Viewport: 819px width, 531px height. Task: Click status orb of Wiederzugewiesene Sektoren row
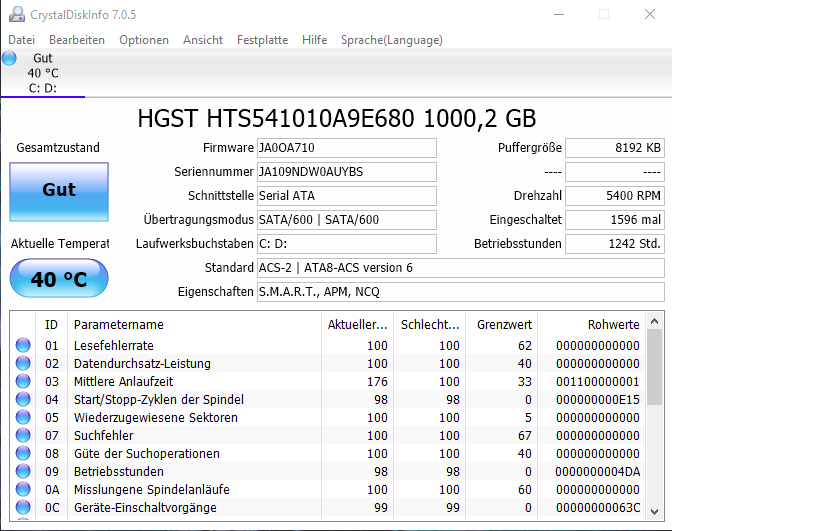click(23, 417)
